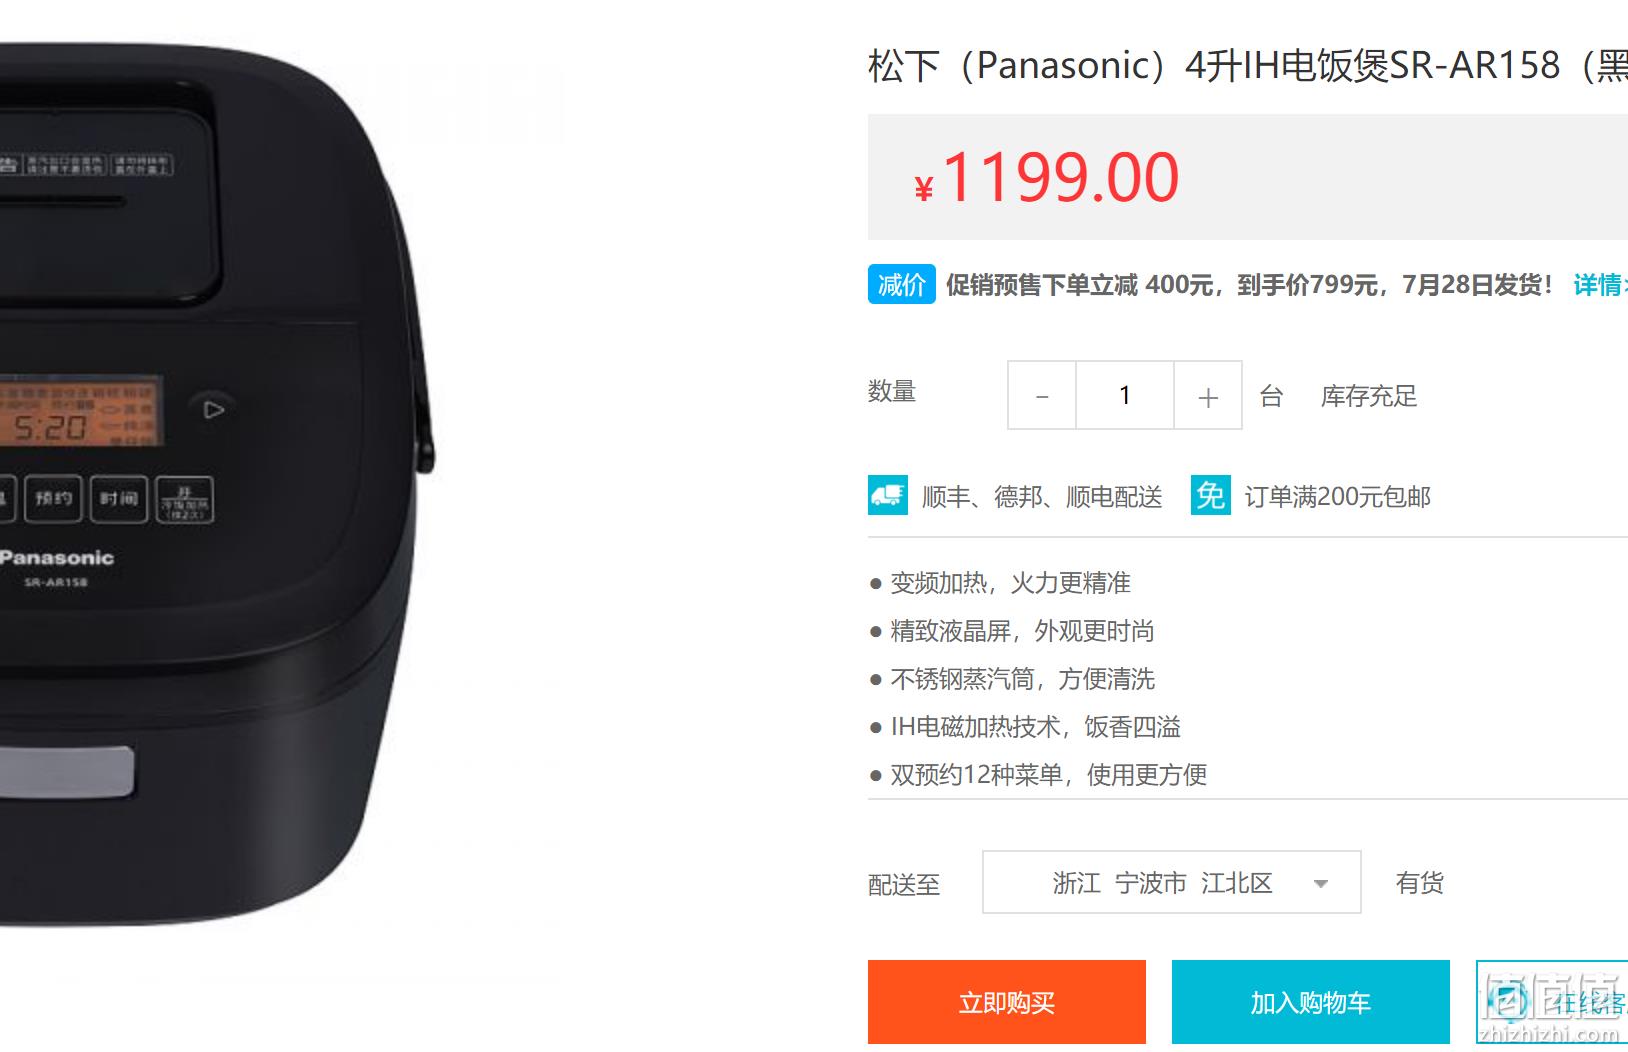Click the blue 减价 discount badge
The width and height of the screenshot is (1628, 1052).
pos(902,285)
